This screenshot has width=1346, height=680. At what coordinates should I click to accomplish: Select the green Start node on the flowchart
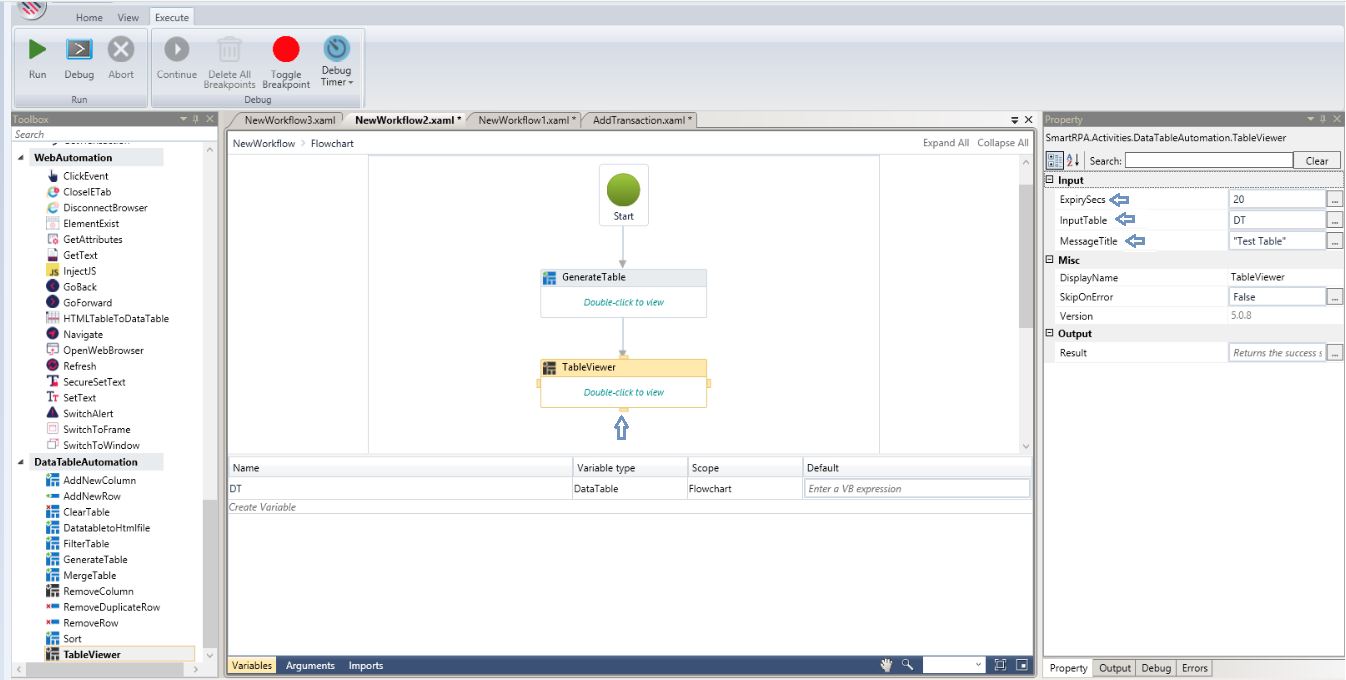[623, 190]
